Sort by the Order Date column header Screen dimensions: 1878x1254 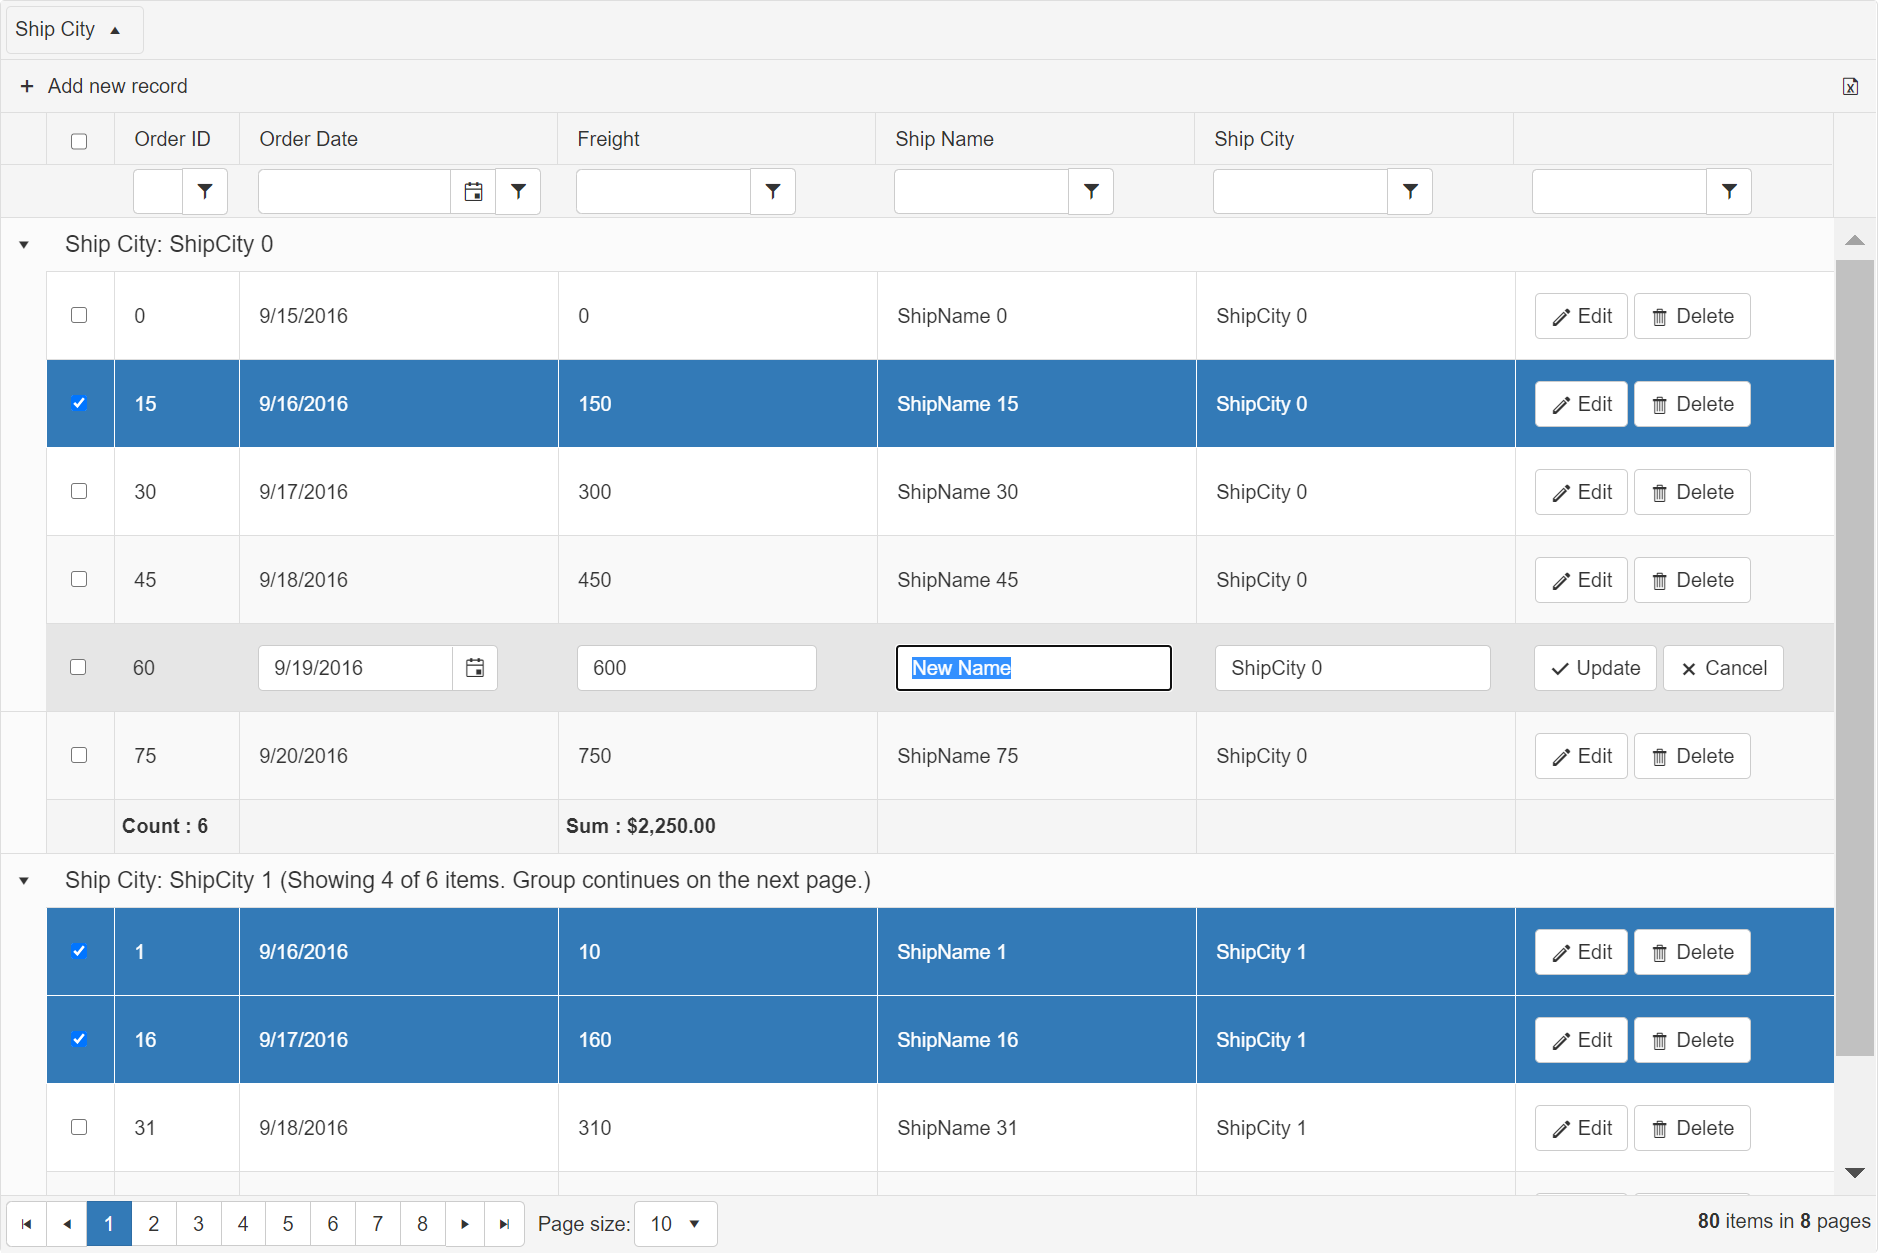tap(308, 139)
